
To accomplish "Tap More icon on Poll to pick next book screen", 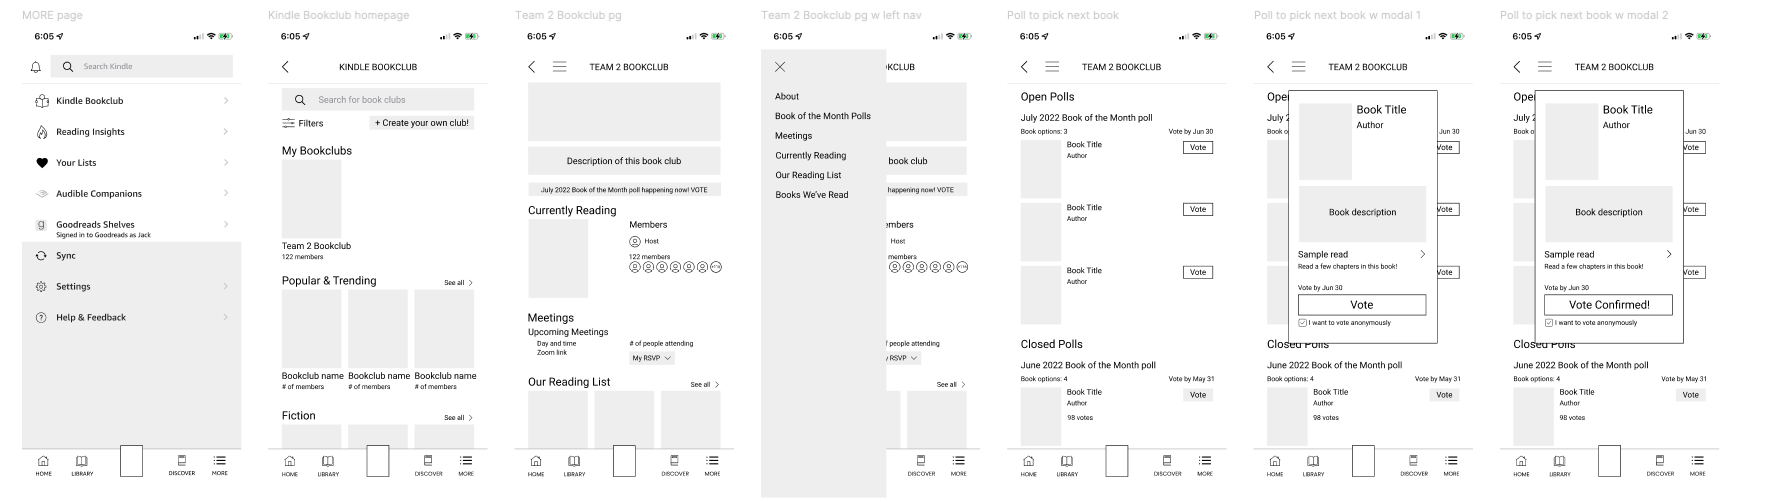I will click(x=1205, y=461).
